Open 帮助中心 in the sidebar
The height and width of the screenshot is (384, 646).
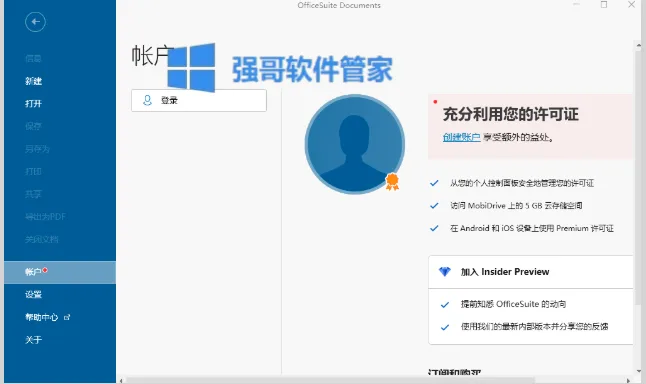[42, 317]
